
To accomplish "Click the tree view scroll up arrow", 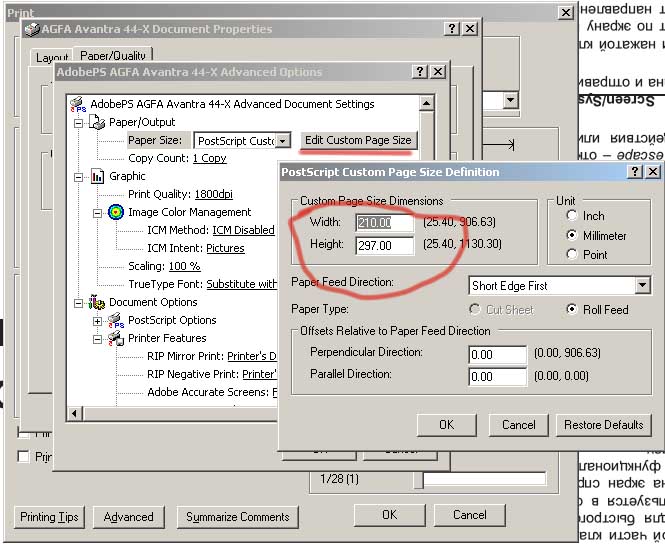I will [x=426, y=103].
